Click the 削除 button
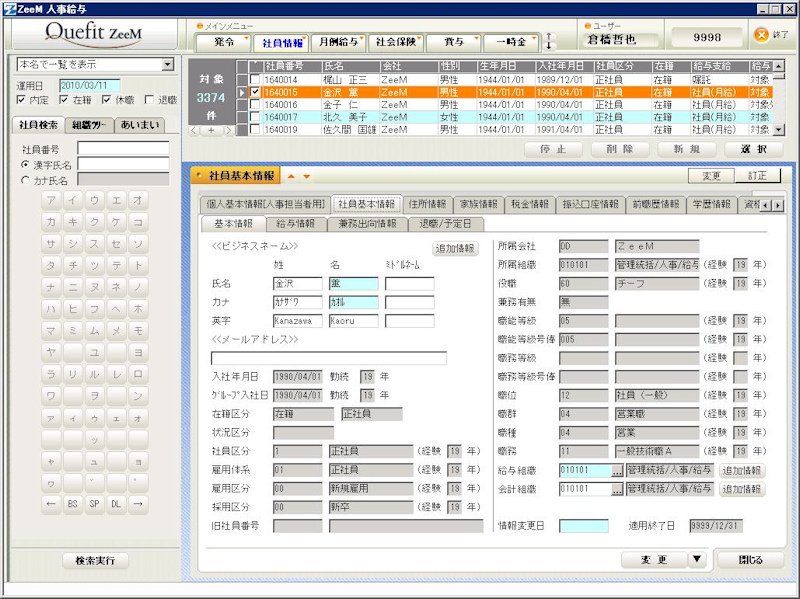This screenshot has width=800, height=599. (x=620, y=149)
